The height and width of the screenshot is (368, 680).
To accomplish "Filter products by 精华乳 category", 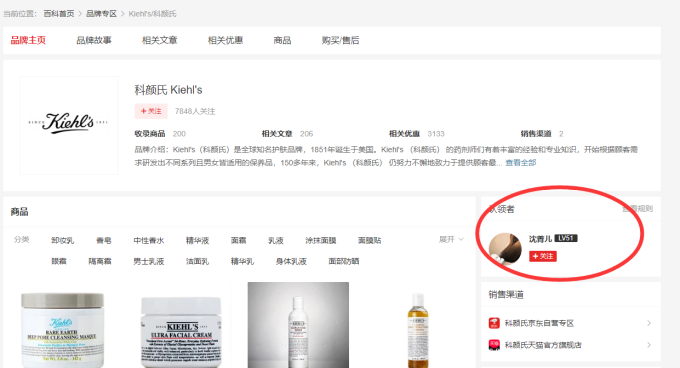I will coord(242,261).
